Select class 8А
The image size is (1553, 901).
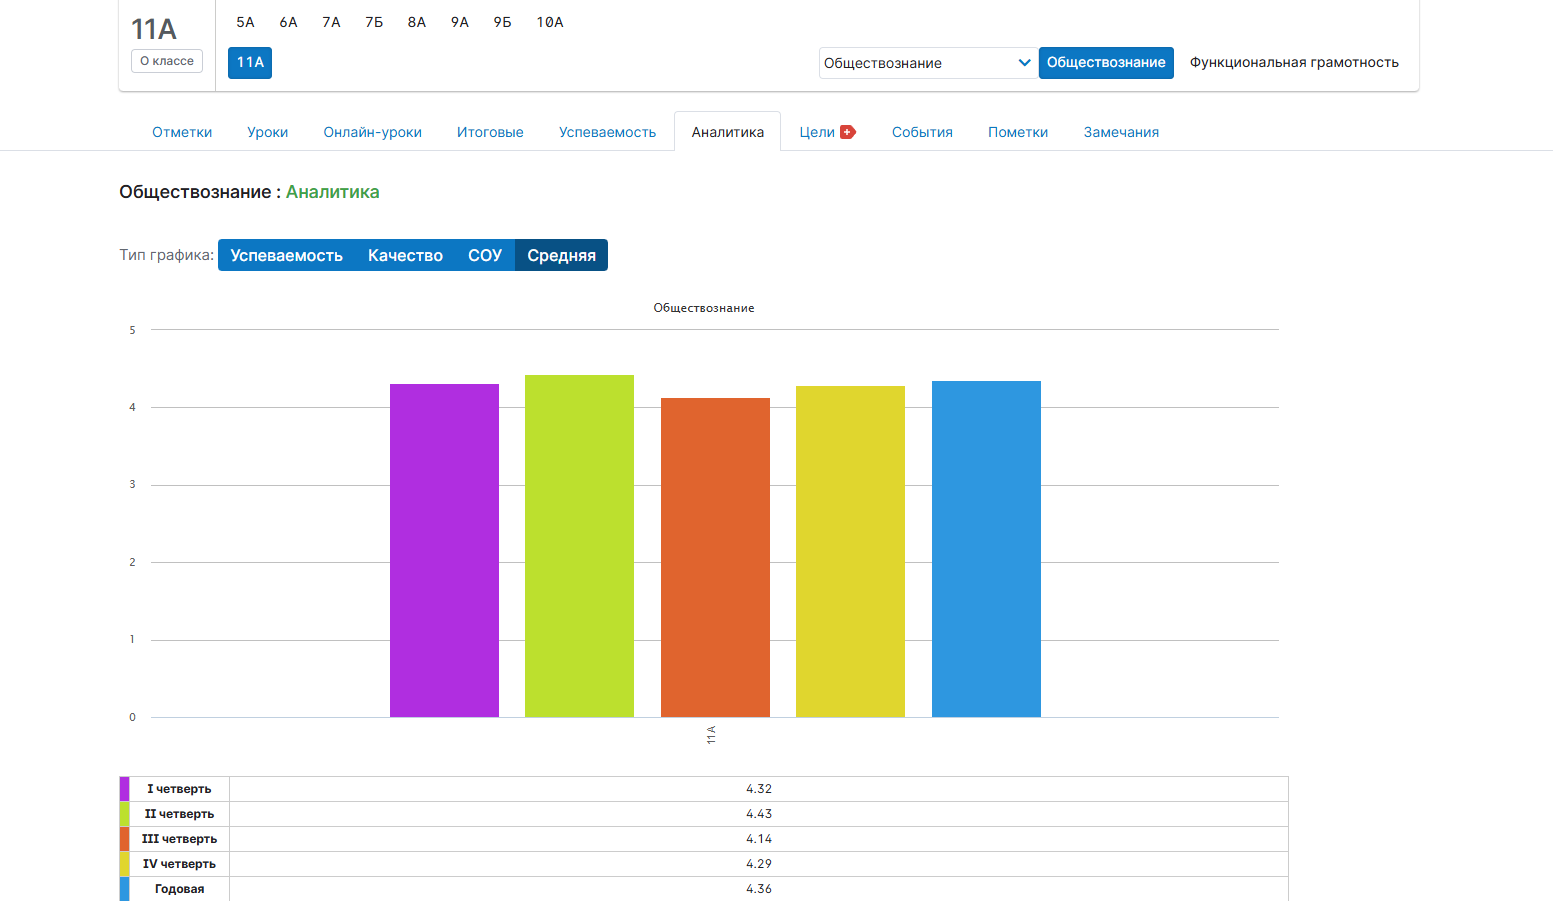click(x=417, y=22)
